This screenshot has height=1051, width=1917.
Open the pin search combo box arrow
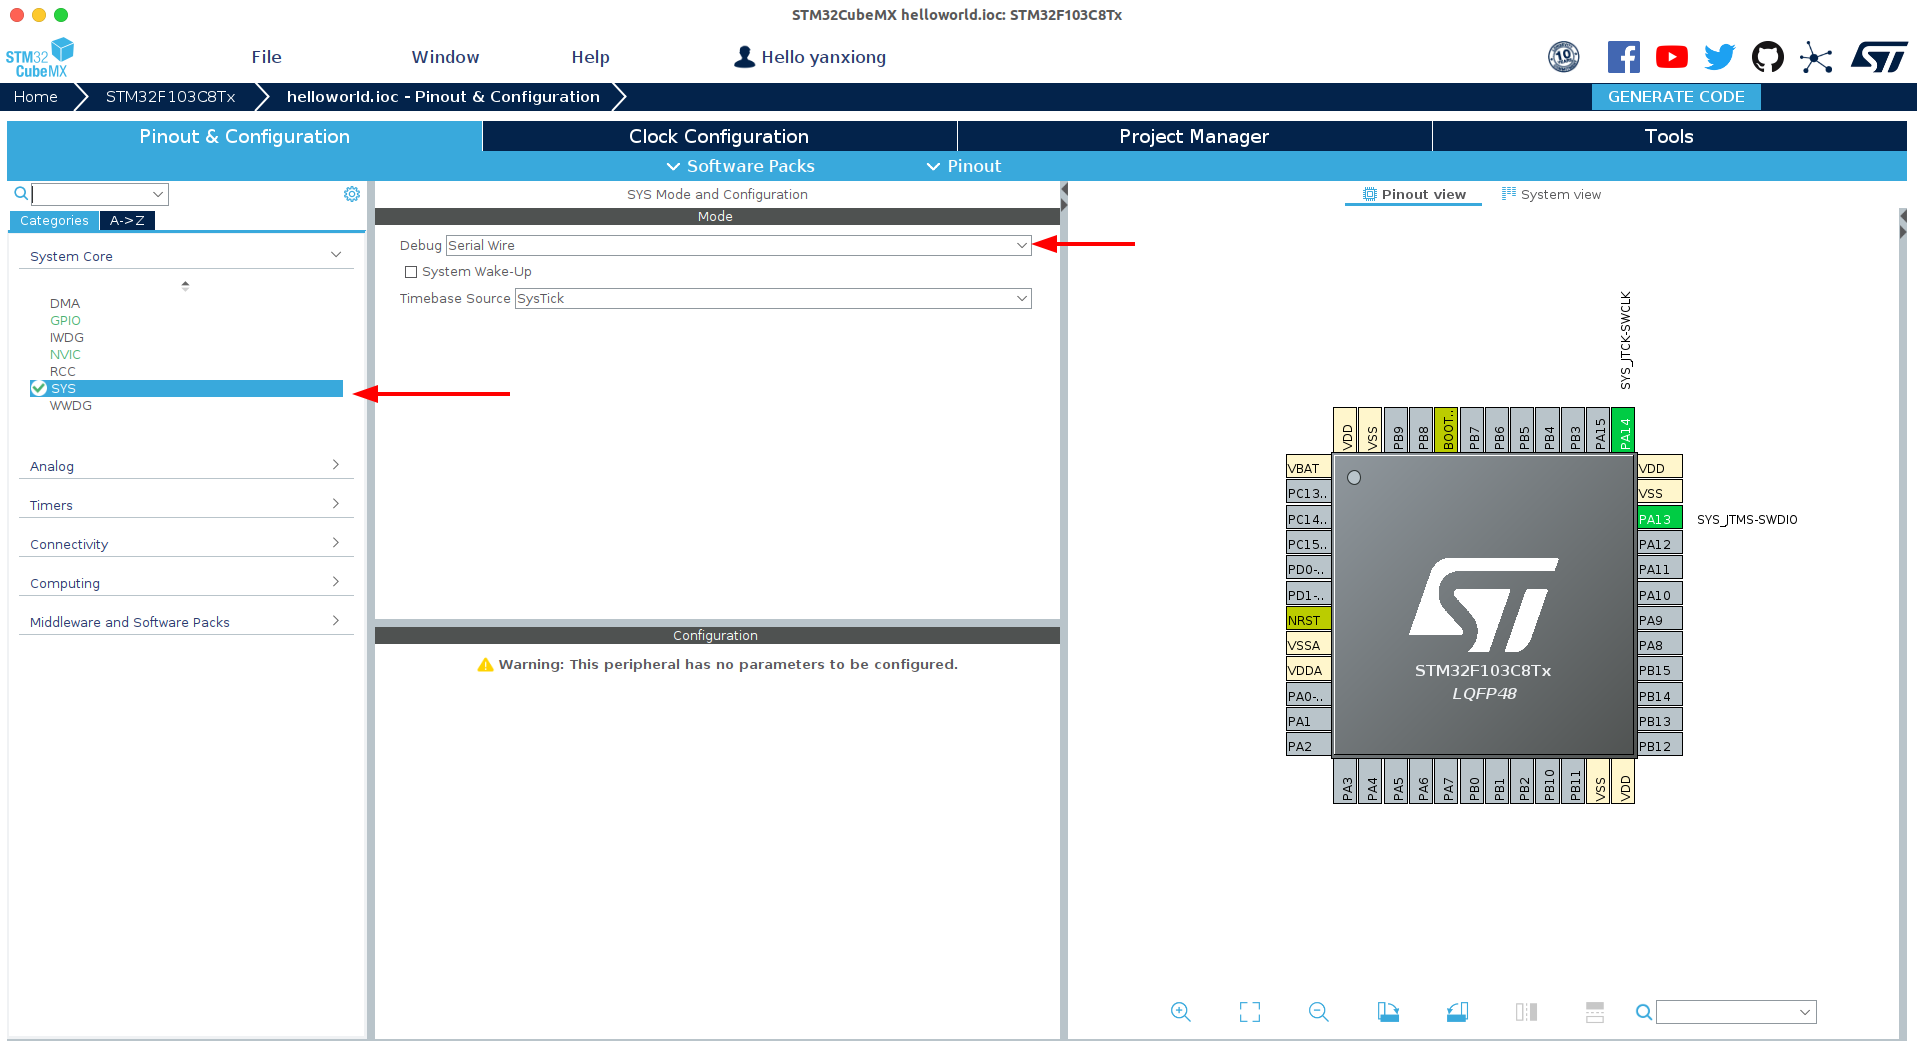(x=1805, y=1012)
